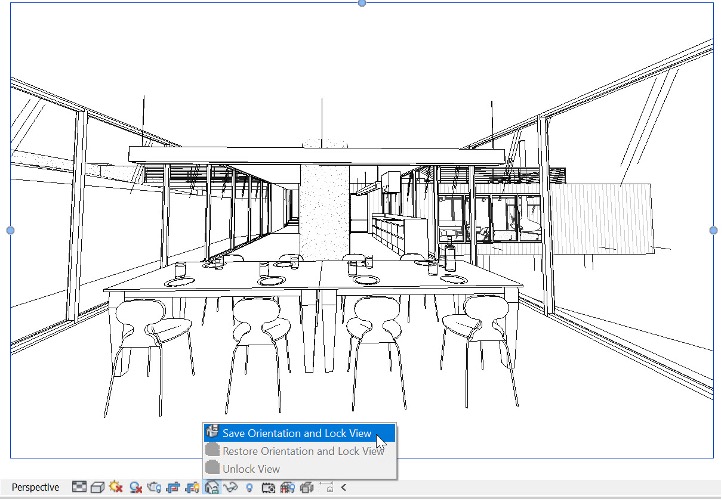722x500 pixels.
Task: Toggle the Reveal Constraints icon
Action: tap(326, 487)
